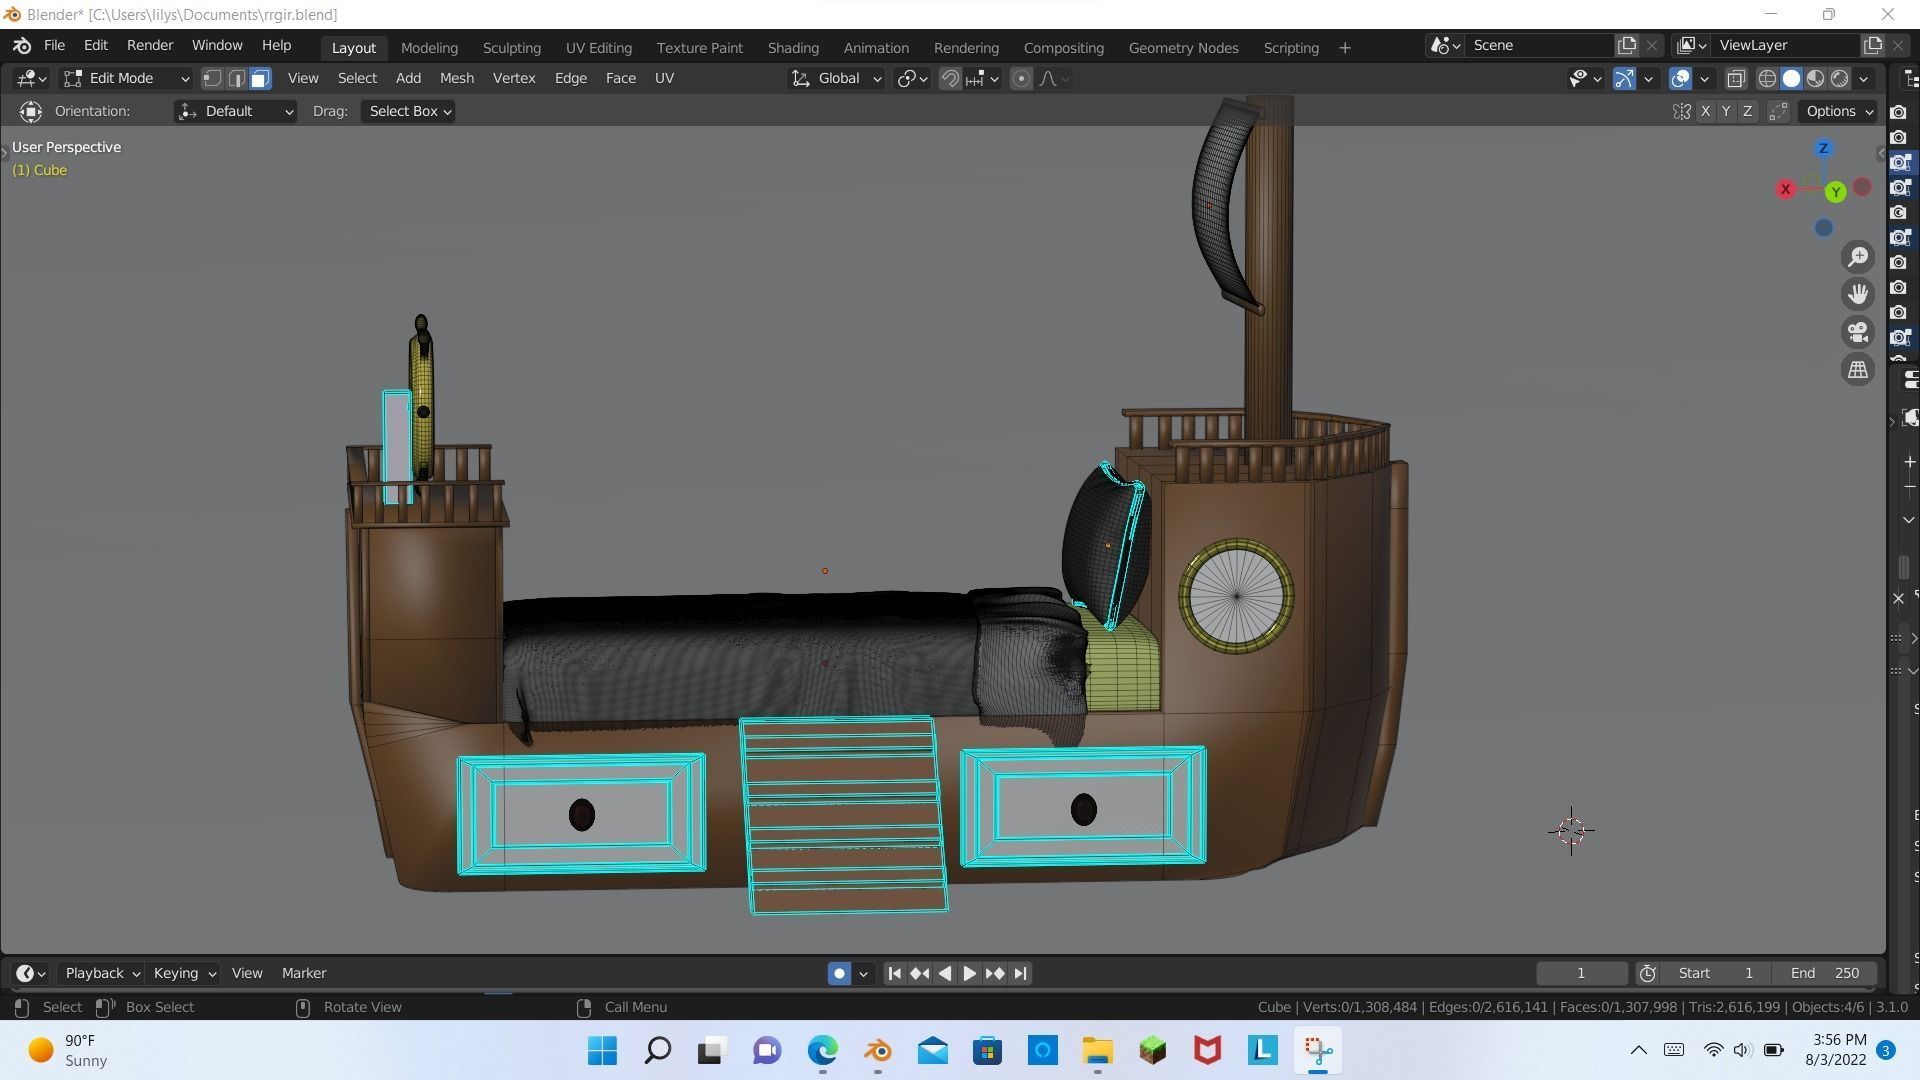The width and height of the screenshot is (1920, 1080).
Task: Enable rendered viewport shading
Action: pyautogui.click(x=1839, y=78)
